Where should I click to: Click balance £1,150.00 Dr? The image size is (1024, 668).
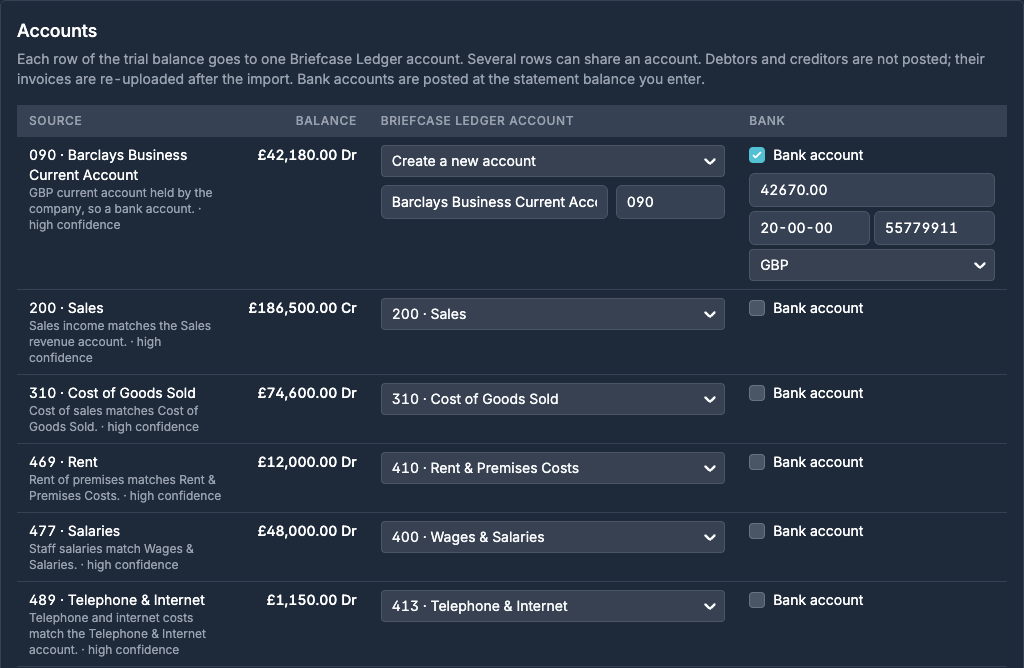(312, 600)
